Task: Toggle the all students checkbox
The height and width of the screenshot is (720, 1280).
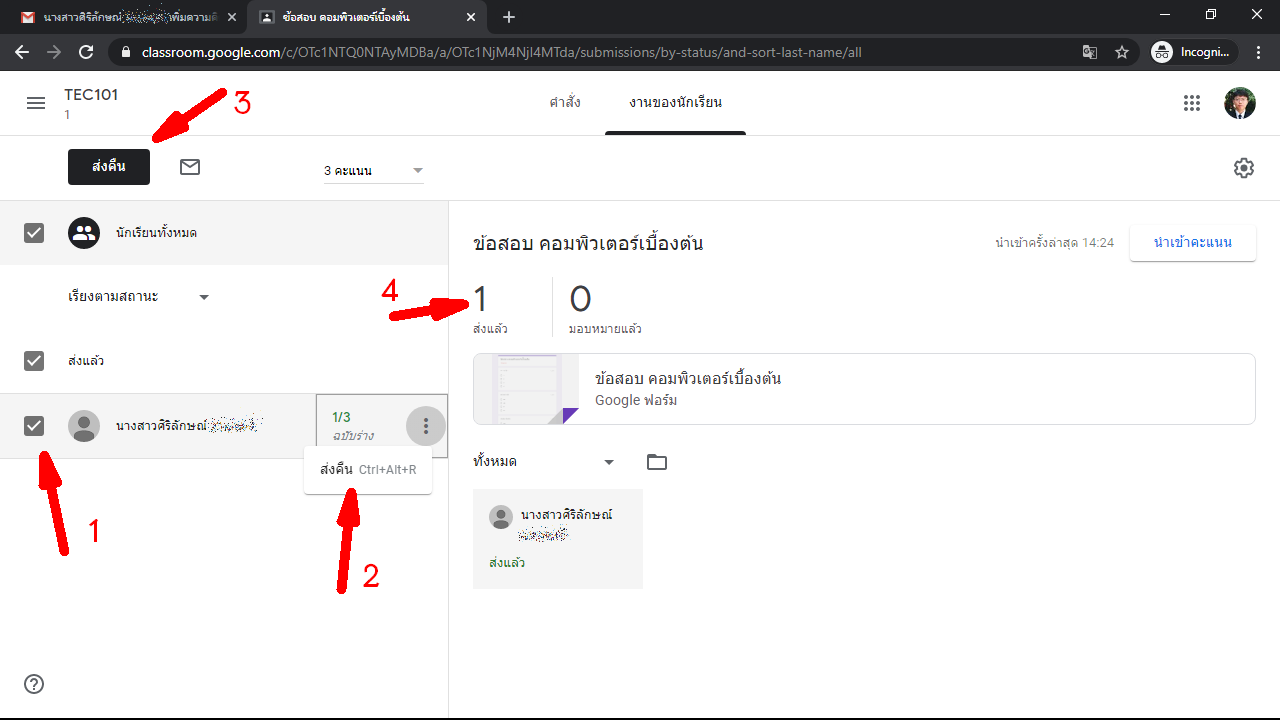Action: (x=34, y=233)
